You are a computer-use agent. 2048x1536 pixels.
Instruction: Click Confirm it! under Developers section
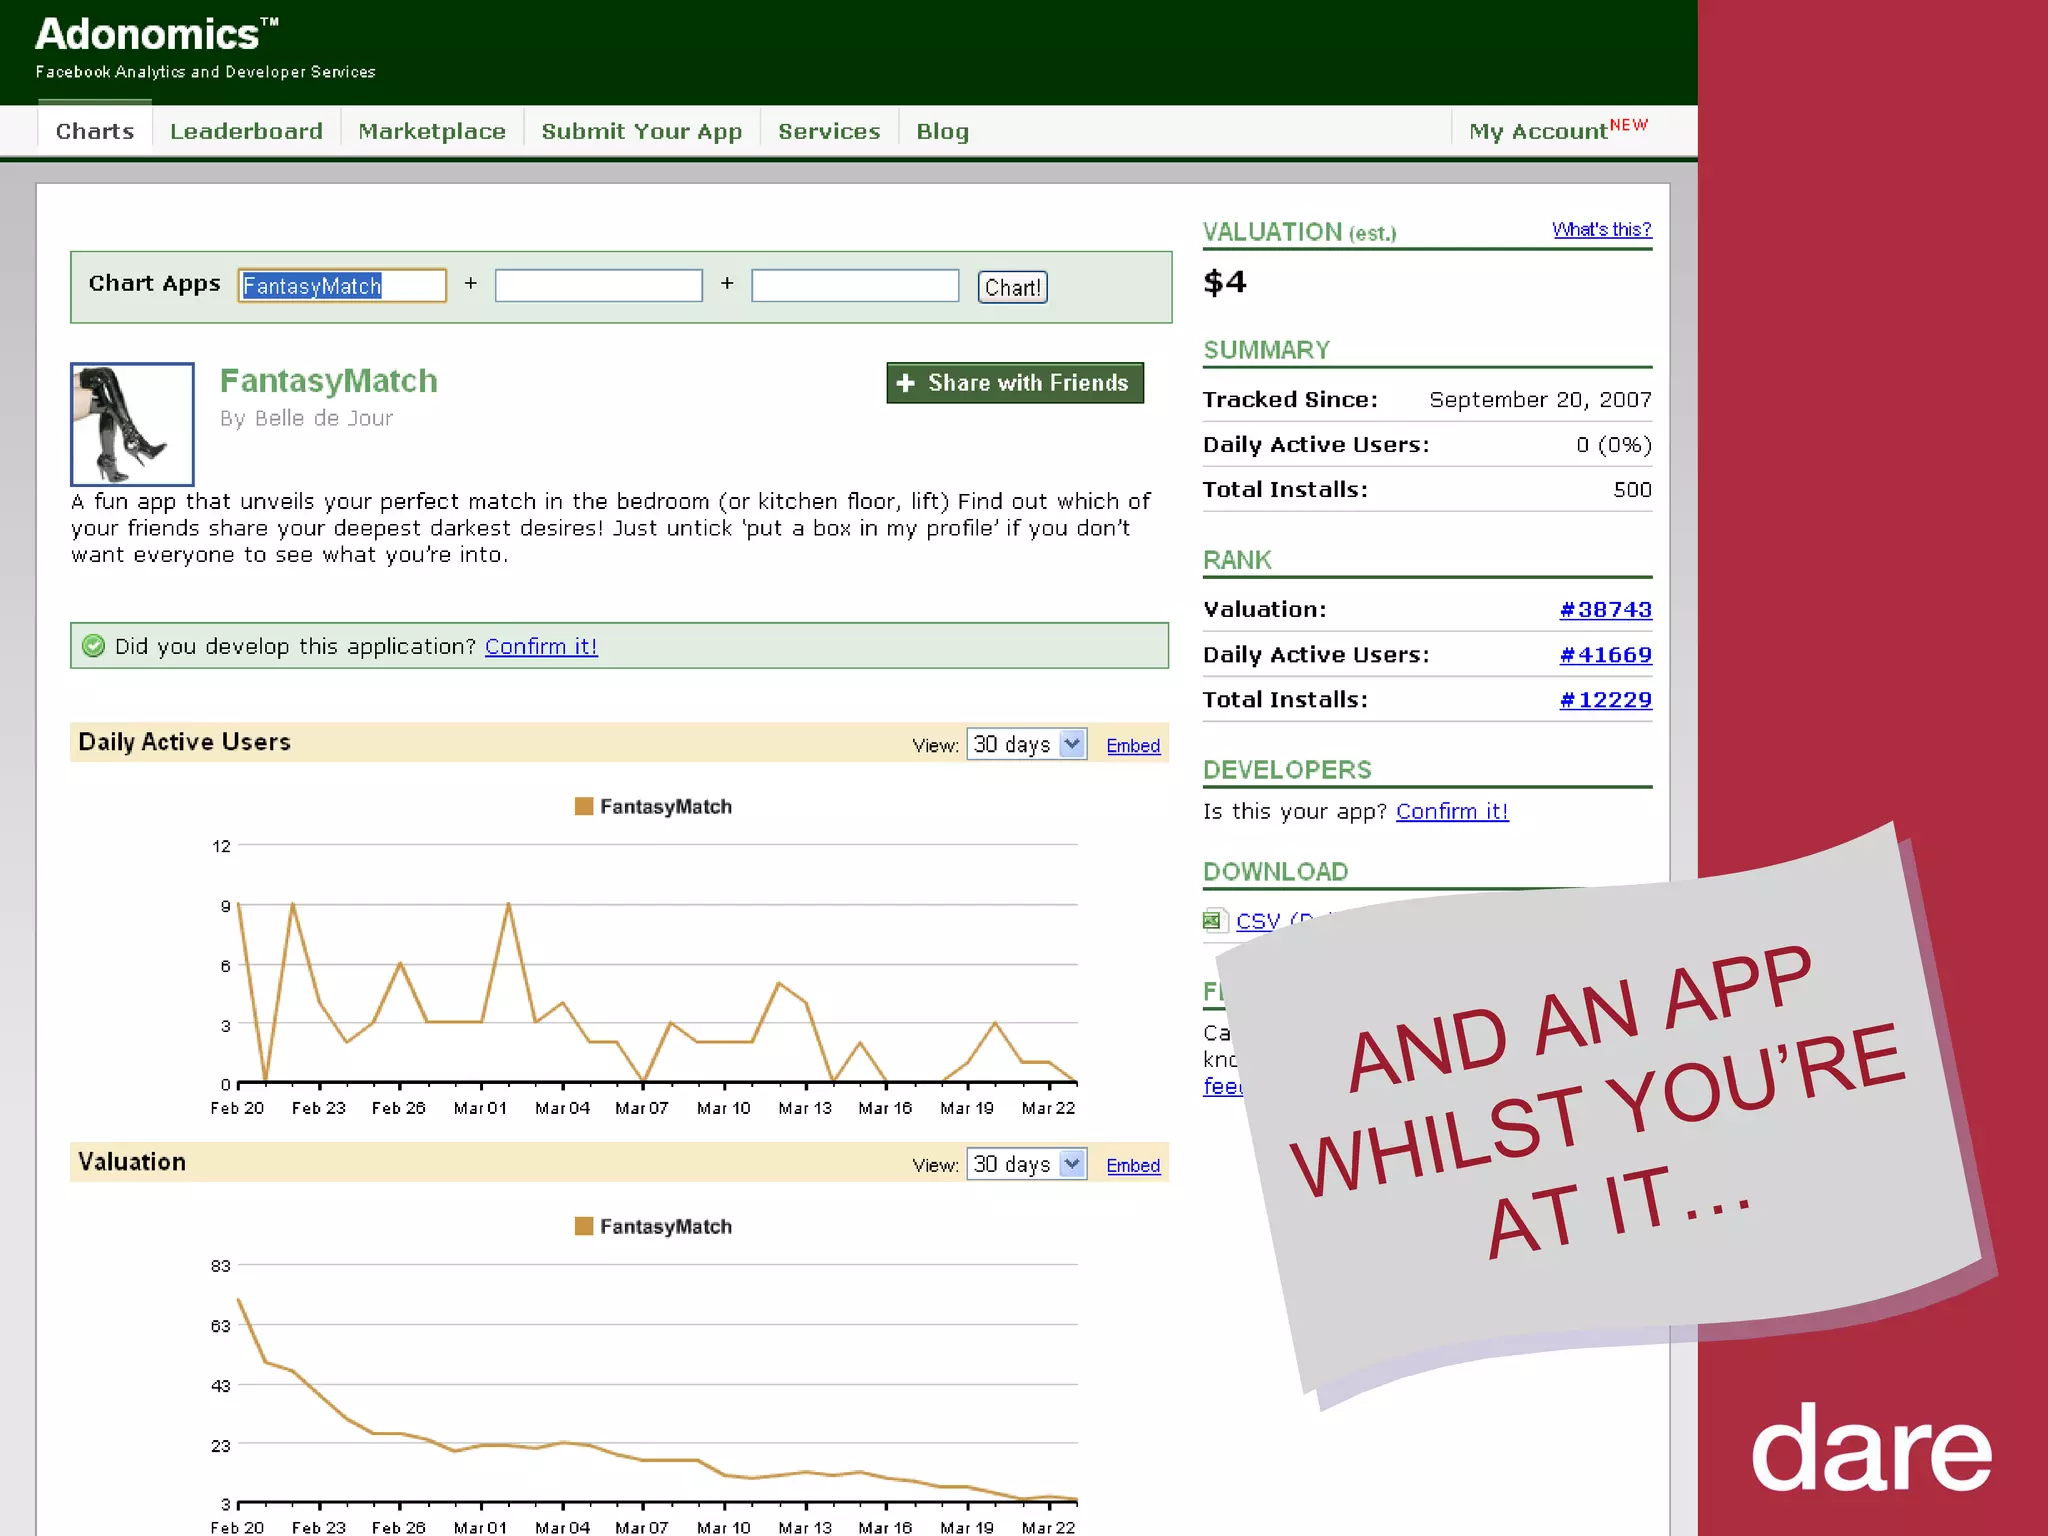(1452, 811)
